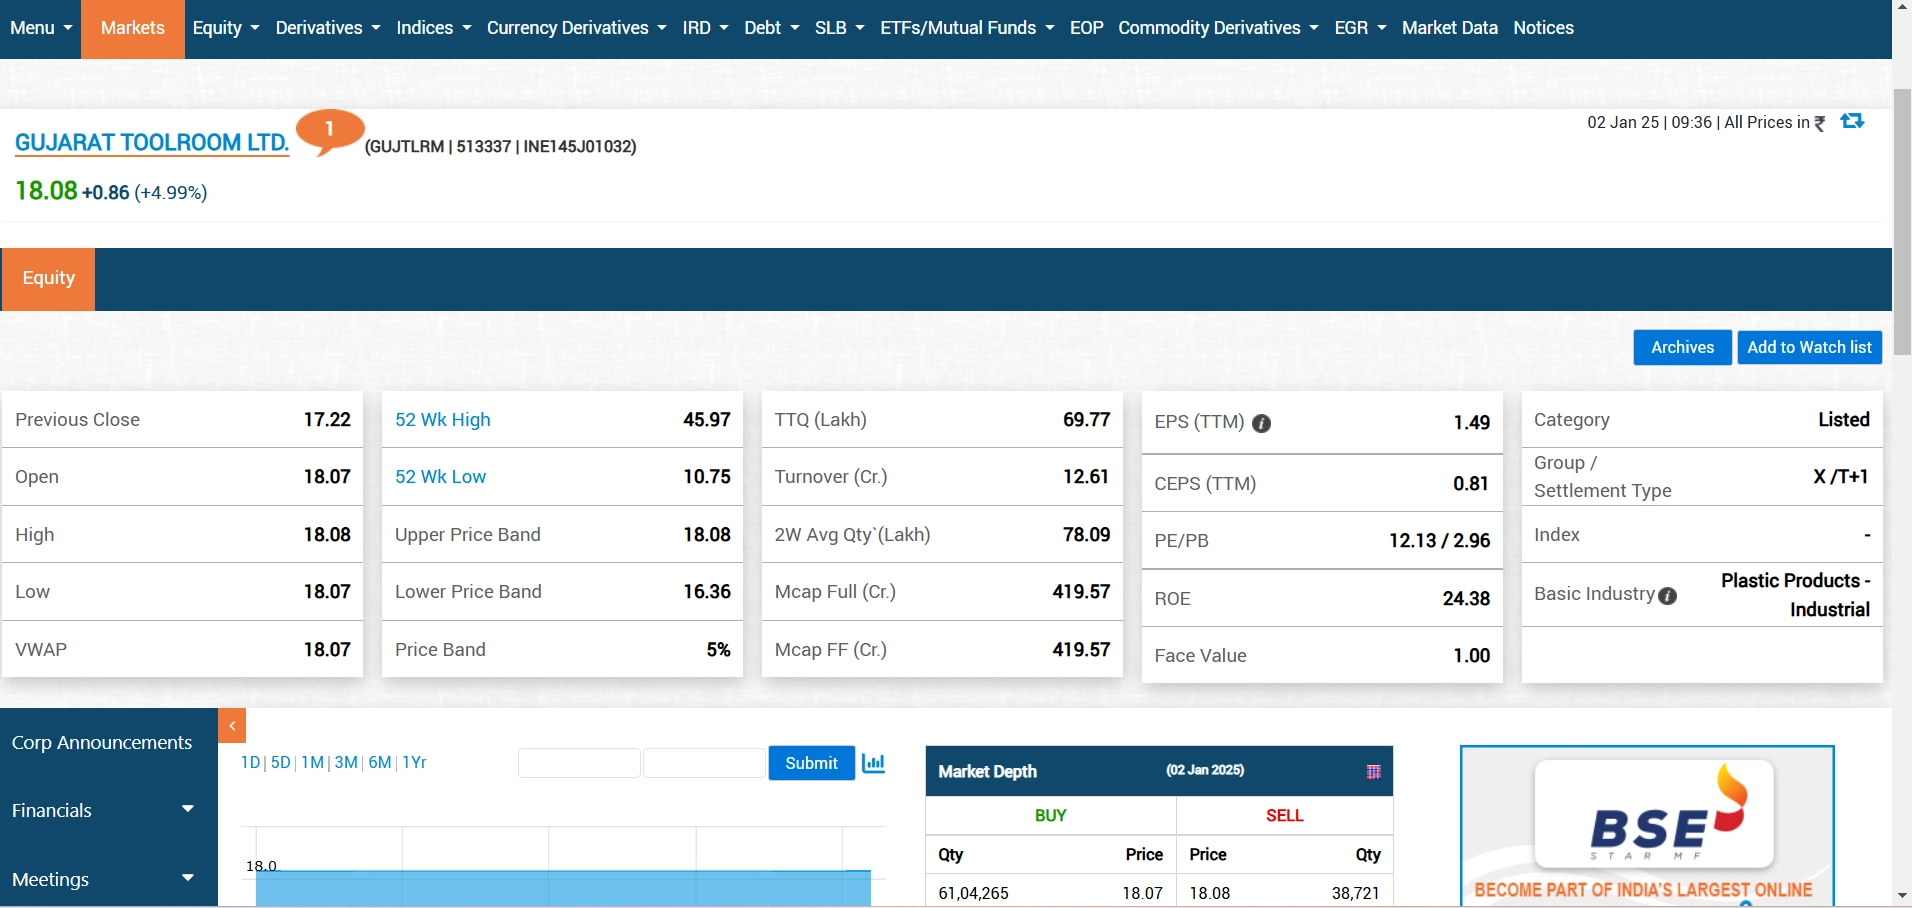This screenshot has height=908, width=1912.
Task: Click the BSE StAR MF banner
Action: point(1646,826)
